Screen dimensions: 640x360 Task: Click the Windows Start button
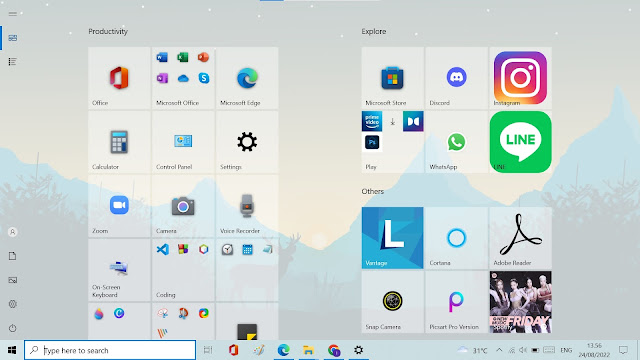[x=12, y=350]
